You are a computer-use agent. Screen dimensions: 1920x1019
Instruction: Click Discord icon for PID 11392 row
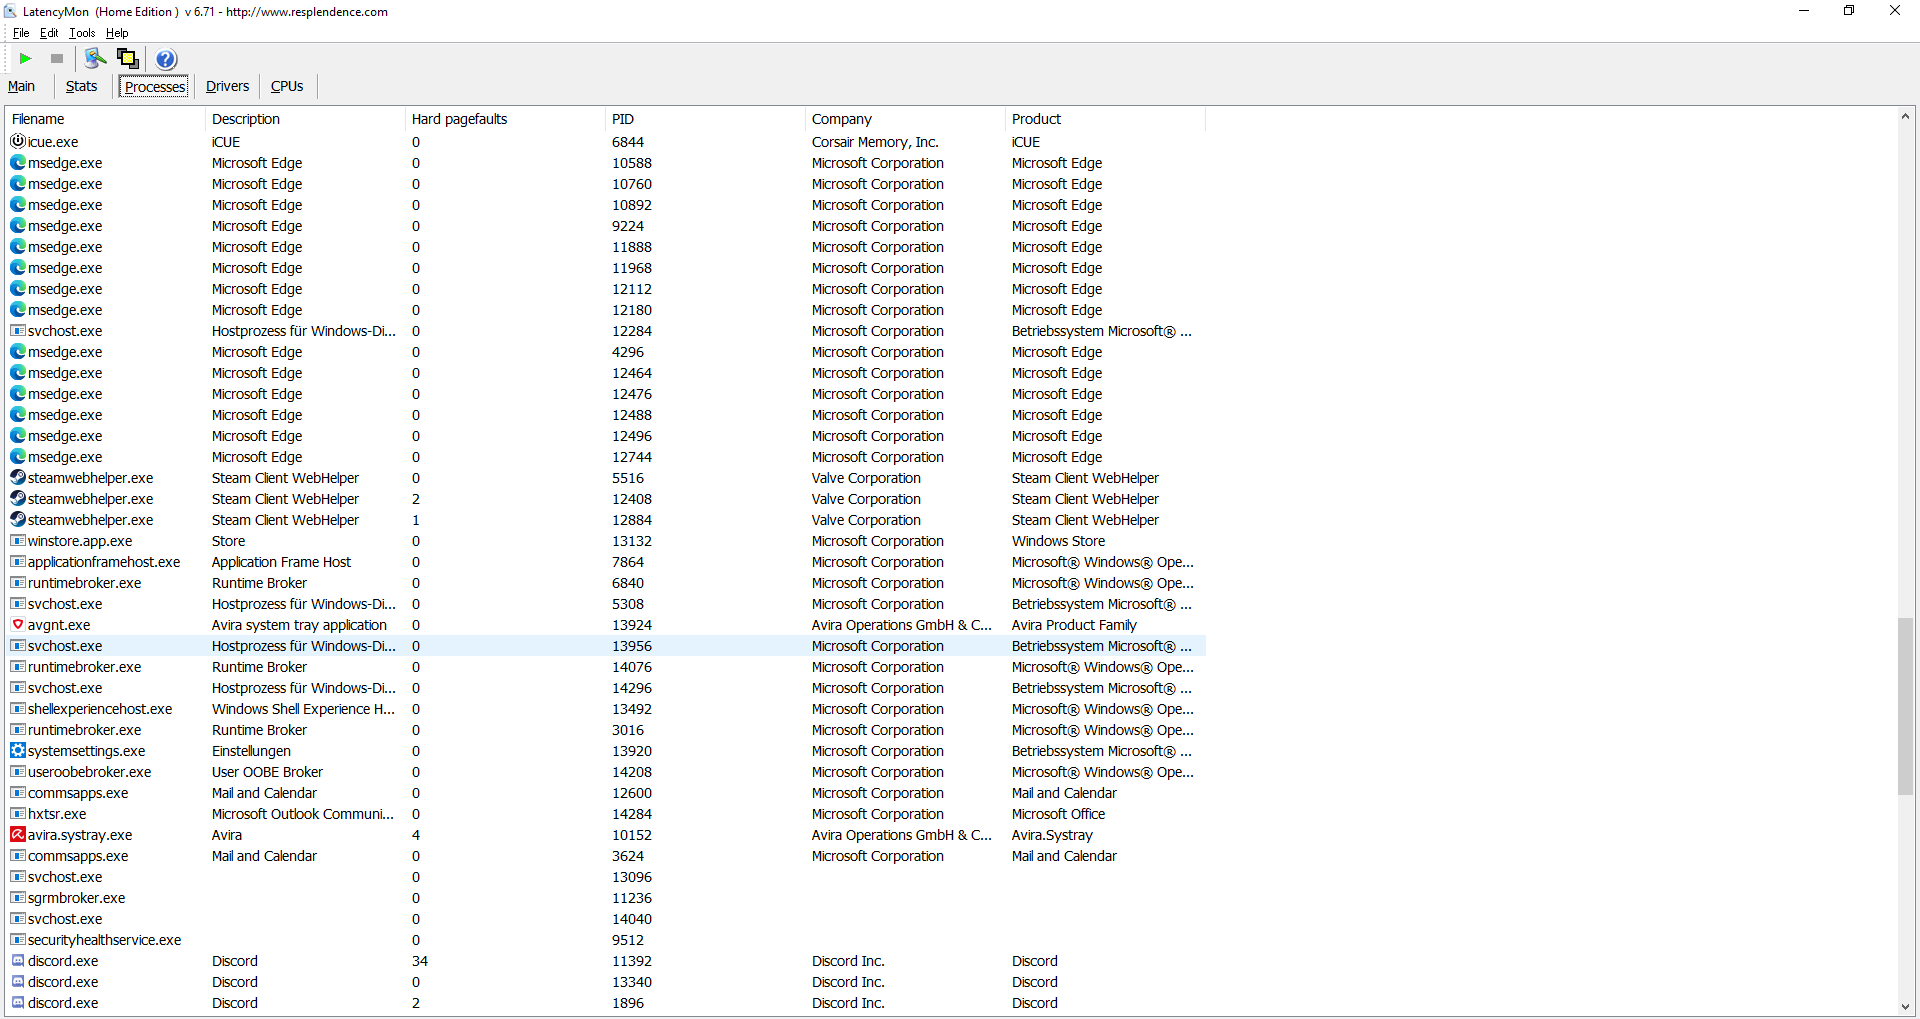pyautogui.click(x=18, y=960)
